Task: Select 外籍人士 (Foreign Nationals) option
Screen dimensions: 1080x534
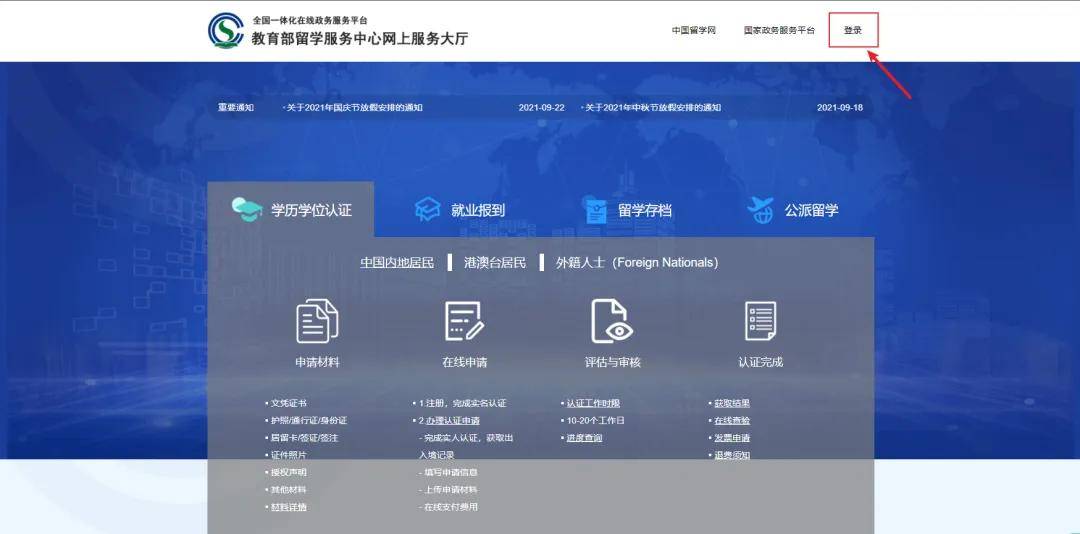Action: [x=637, y=263]
